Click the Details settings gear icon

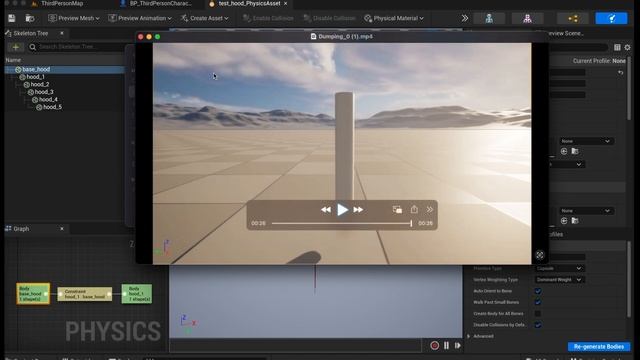point(627,47)
